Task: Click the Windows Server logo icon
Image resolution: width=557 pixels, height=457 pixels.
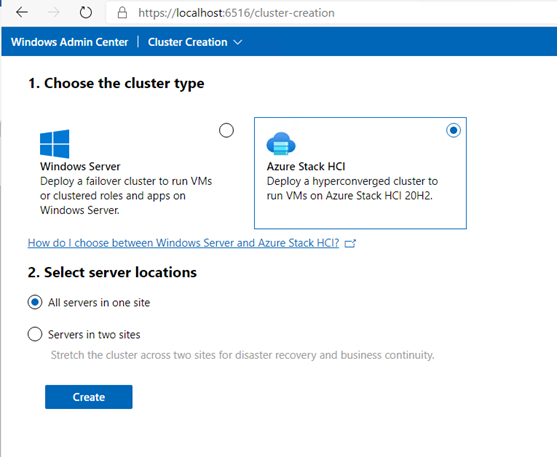Action: (55, 144)
